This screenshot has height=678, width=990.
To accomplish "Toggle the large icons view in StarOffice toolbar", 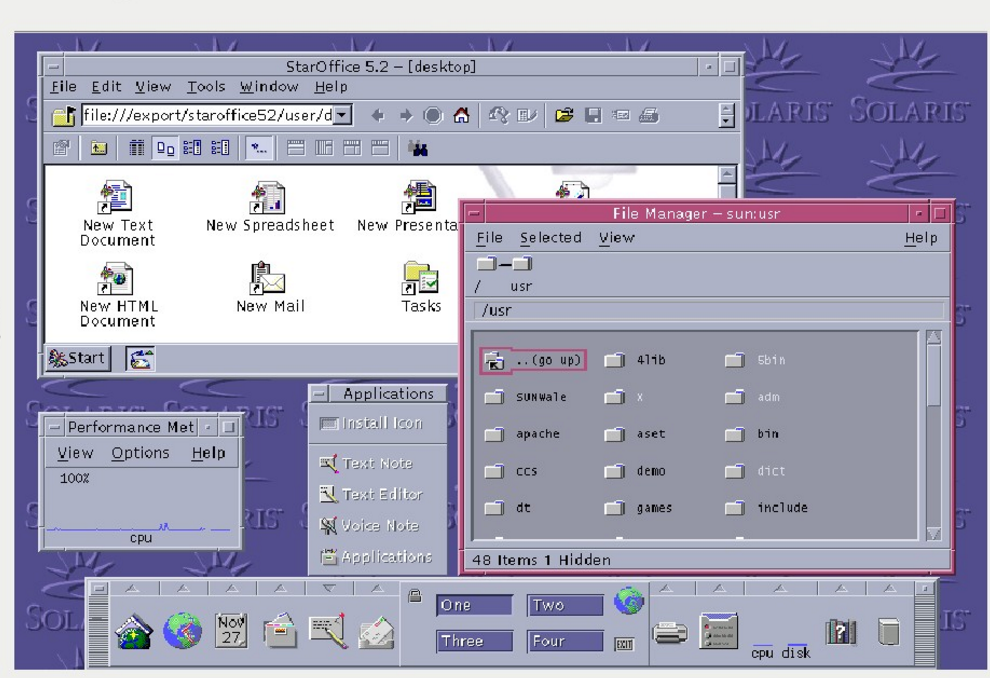I will click(x=165, y=148).
